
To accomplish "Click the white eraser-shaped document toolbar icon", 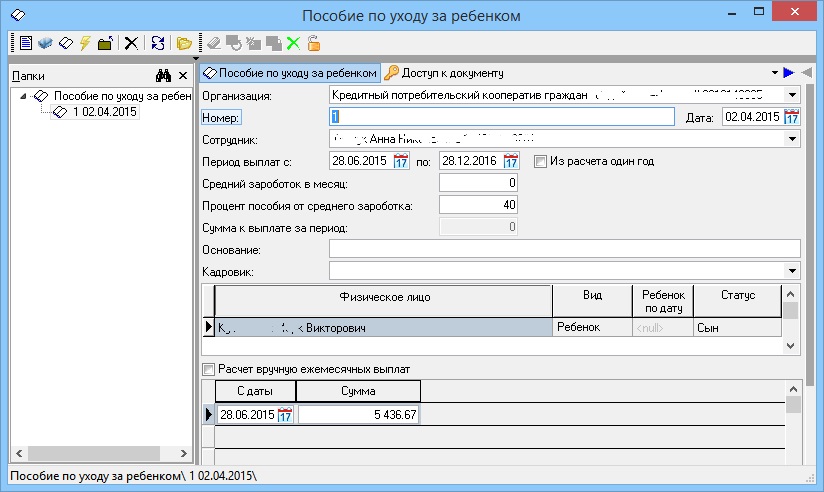I will 66,43.
